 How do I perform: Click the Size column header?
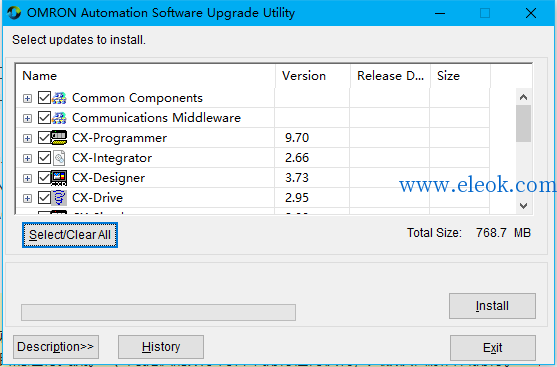tap(460, 76)
